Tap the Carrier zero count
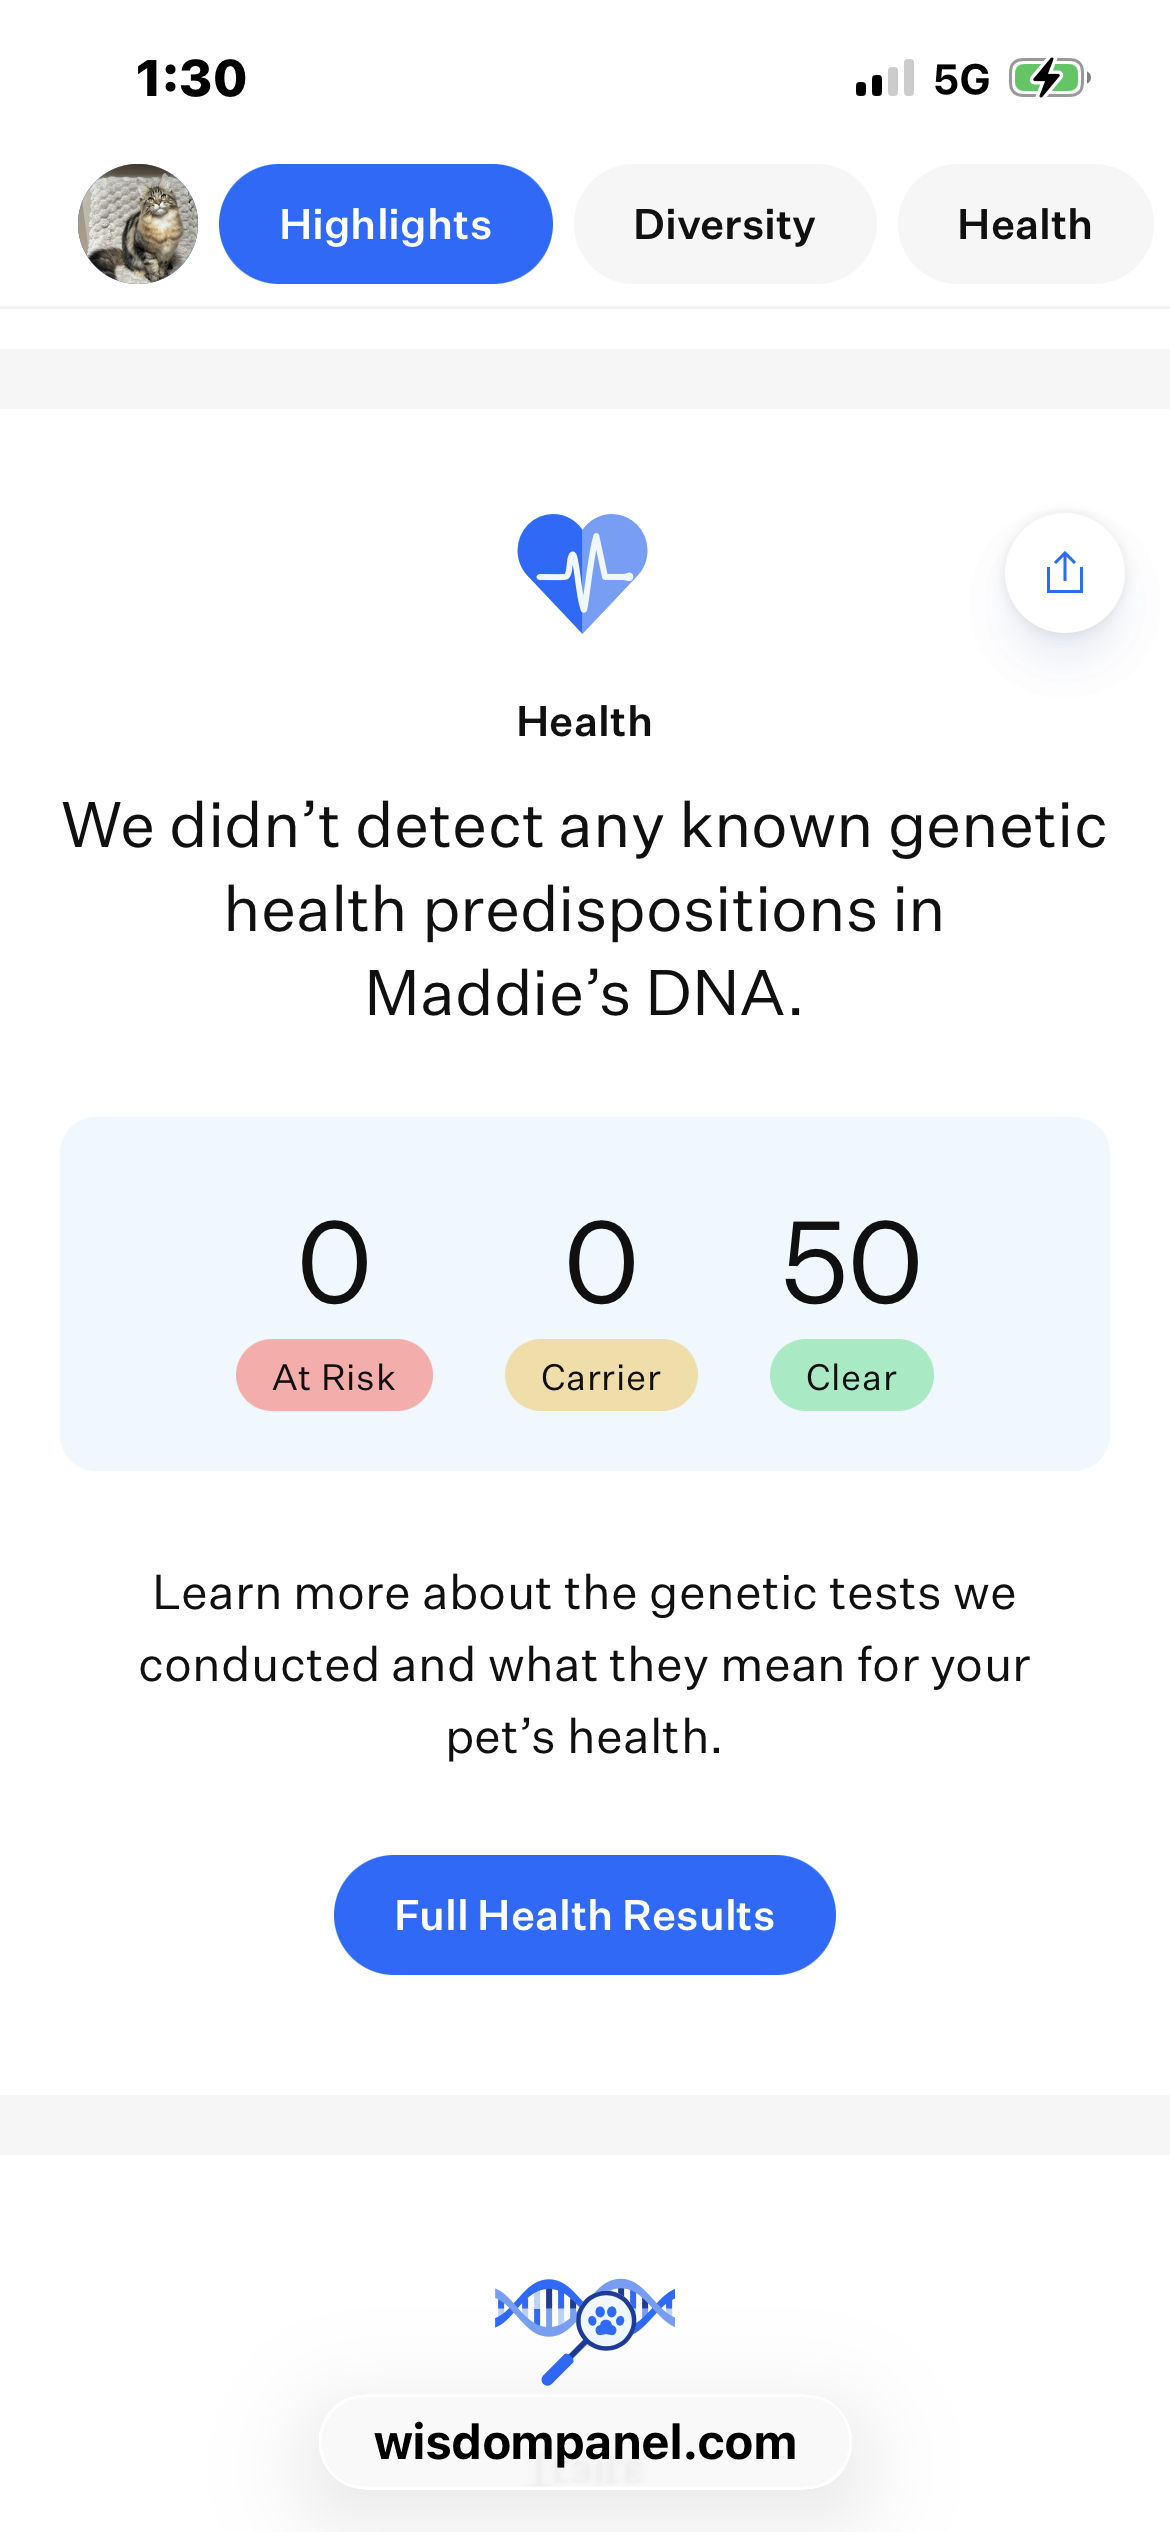This screenshot has width=1170, height=2532. [601, 1262]
